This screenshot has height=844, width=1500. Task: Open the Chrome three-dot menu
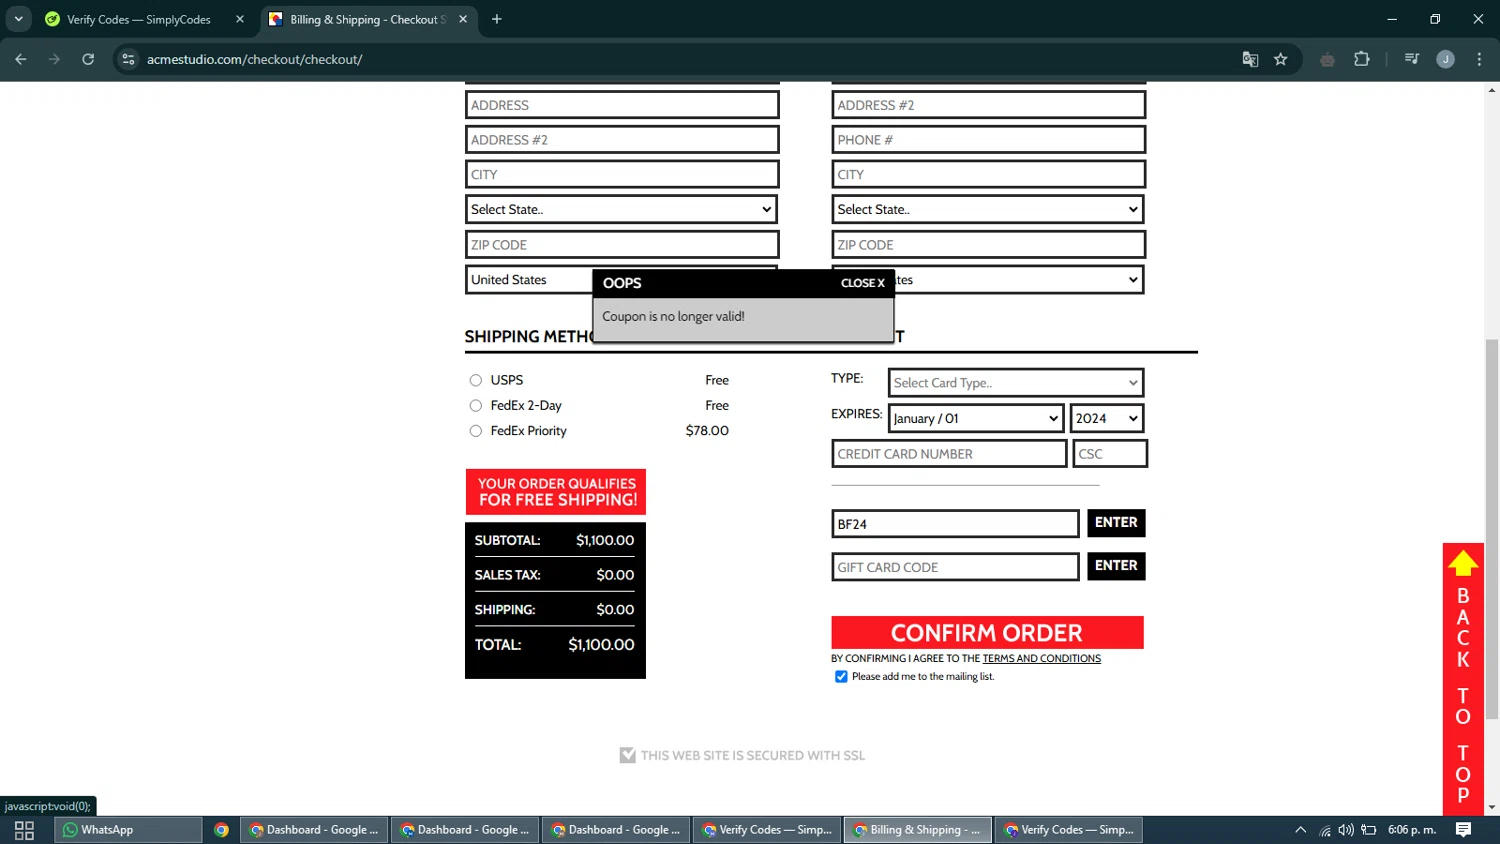[x=1479, y=59]
